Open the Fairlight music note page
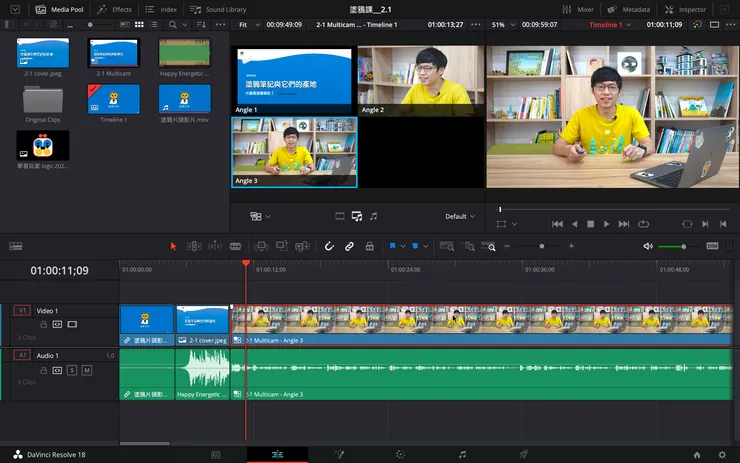 (x=461, y=454)
